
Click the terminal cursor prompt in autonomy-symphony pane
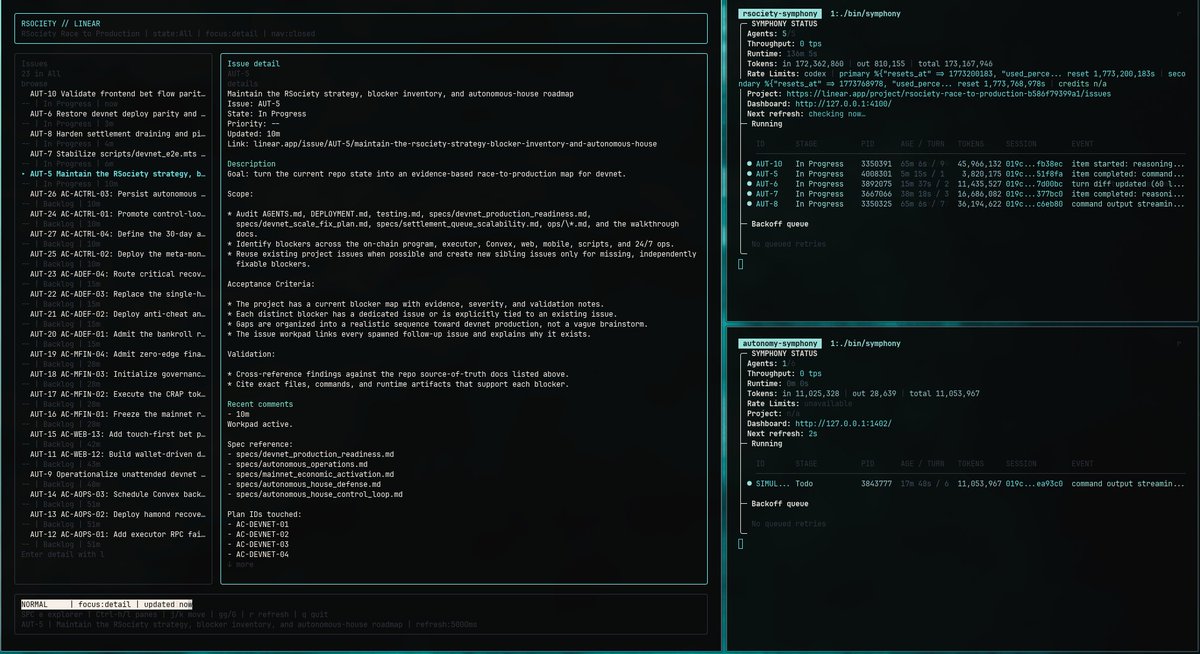point(741,543)
